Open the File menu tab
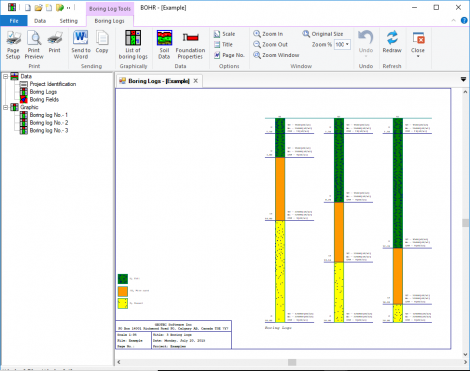470x371 pixels. (x=14, y=21)
